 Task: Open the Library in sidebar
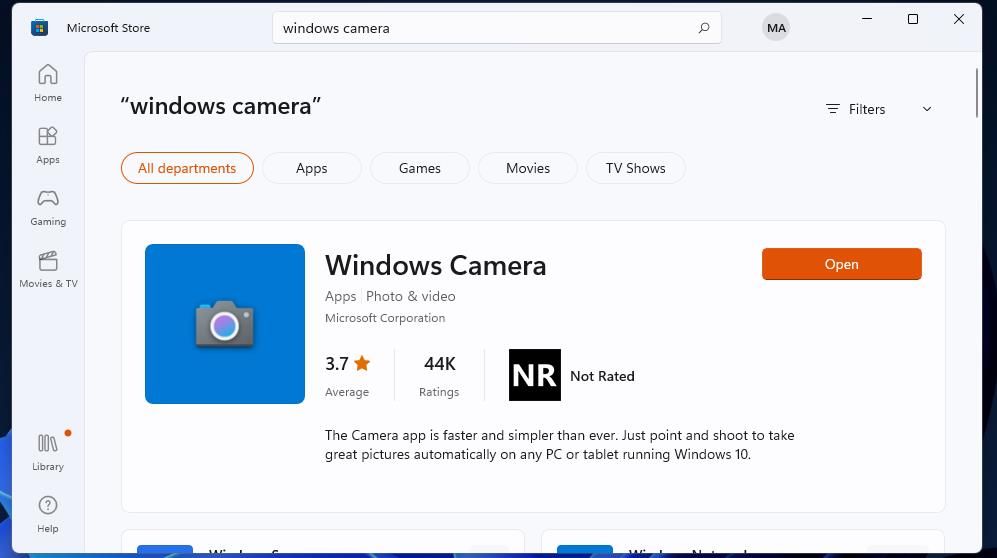click(48, 453)
